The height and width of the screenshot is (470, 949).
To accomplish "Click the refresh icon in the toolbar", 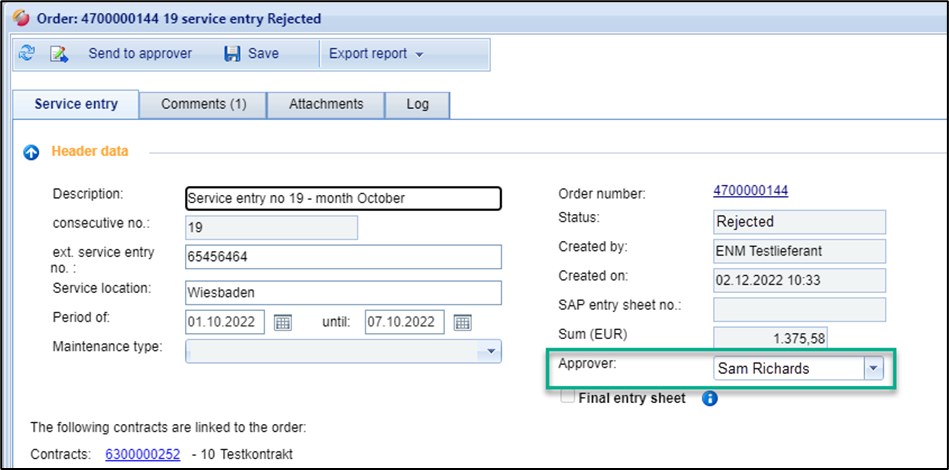I will click(27, 54).
